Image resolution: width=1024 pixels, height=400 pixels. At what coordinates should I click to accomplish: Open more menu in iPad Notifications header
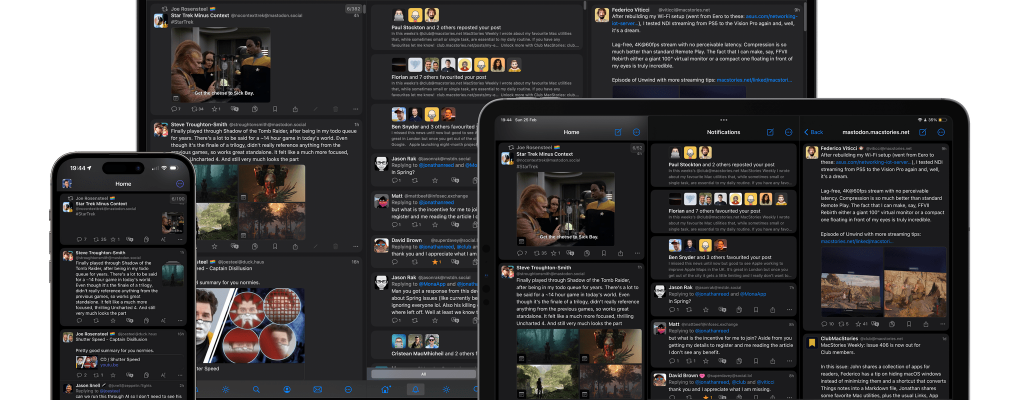(787, 132)
